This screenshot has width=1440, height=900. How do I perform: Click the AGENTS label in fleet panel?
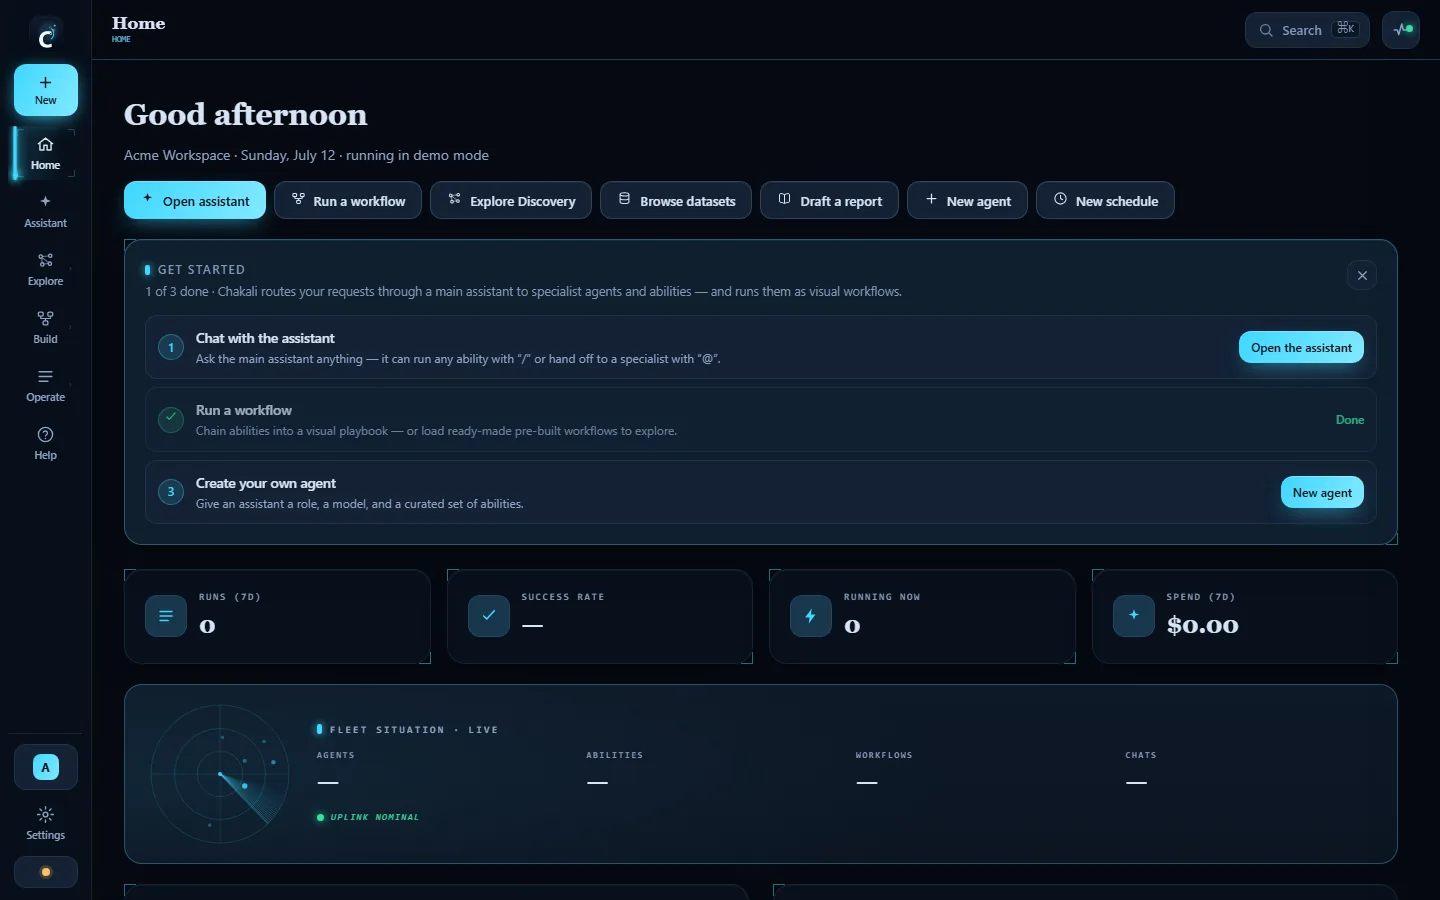point(336,755)
